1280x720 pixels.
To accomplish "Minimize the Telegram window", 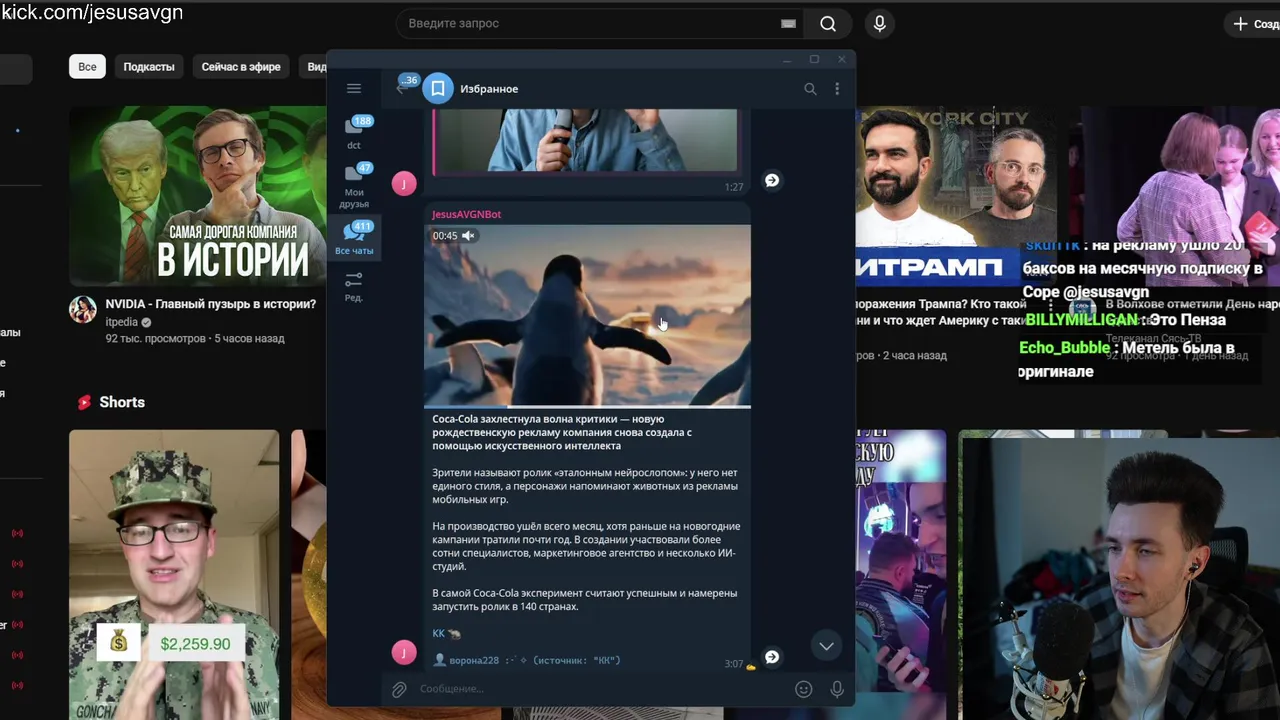I will pyautogui.click(x=787, y=60).
